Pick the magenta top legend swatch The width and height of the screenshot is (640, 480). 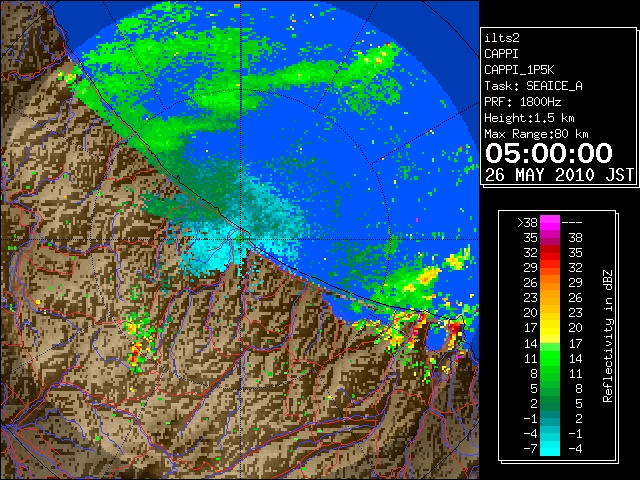tap(550, 222)
